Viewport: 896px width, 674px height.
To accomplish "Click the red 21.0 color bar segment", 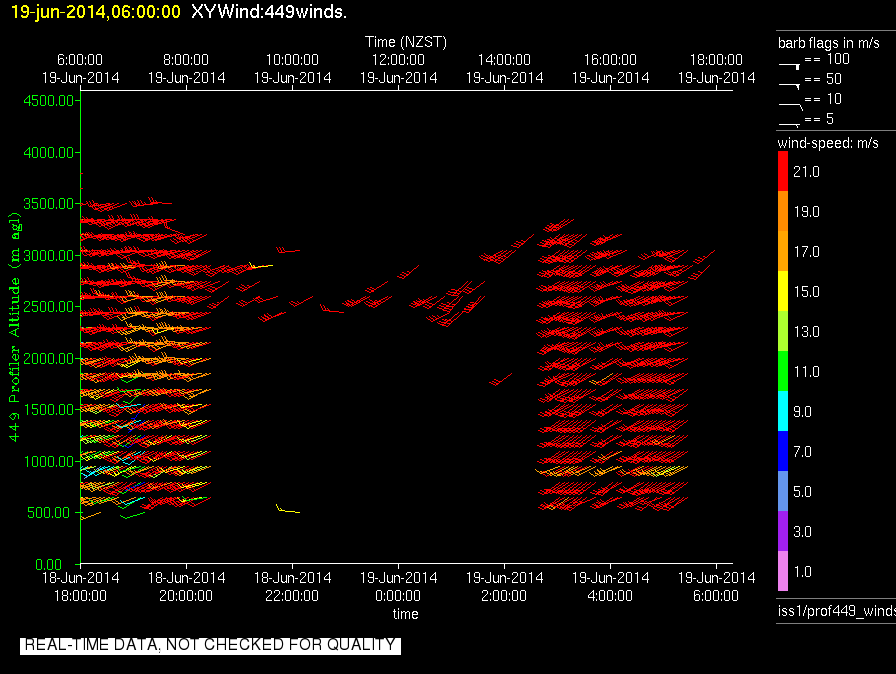I will pyautogui.click(x=783, y=171).
